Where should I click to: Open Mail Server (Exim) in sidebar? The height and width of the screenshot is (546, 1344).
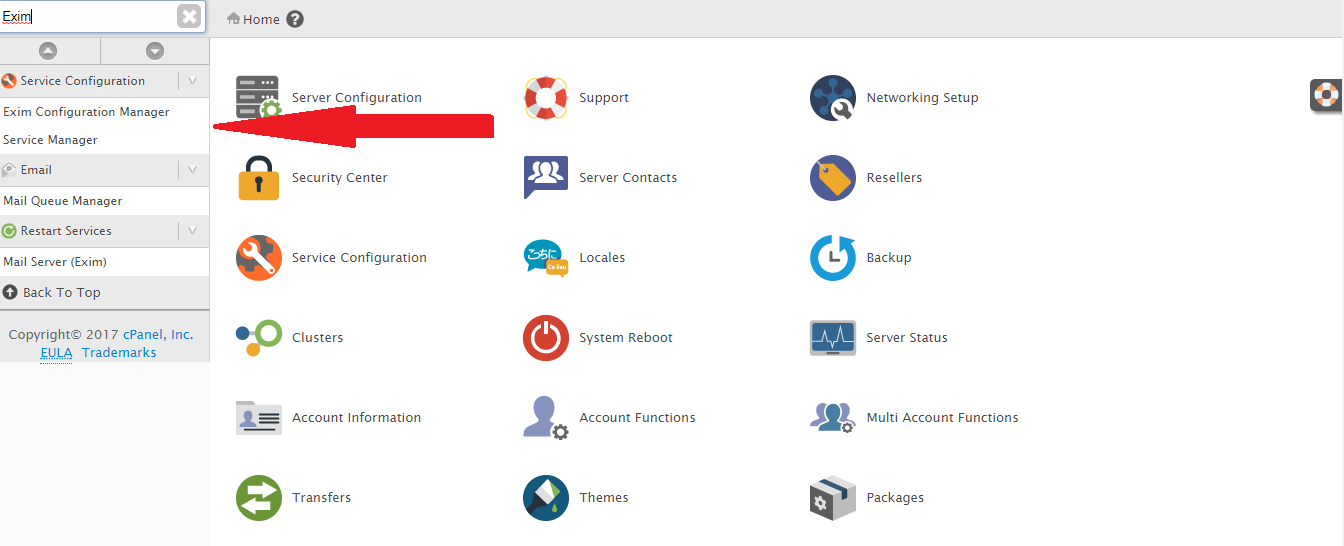click(55, 262)
